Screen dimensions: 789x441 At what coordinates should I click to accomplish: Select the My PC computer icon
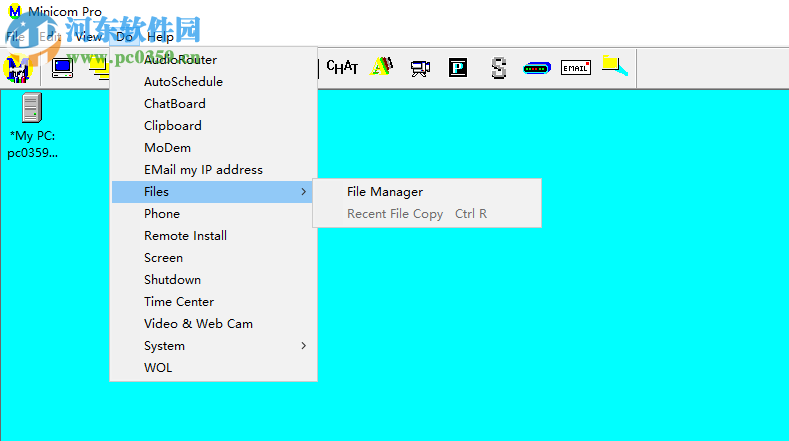(32, 108)
